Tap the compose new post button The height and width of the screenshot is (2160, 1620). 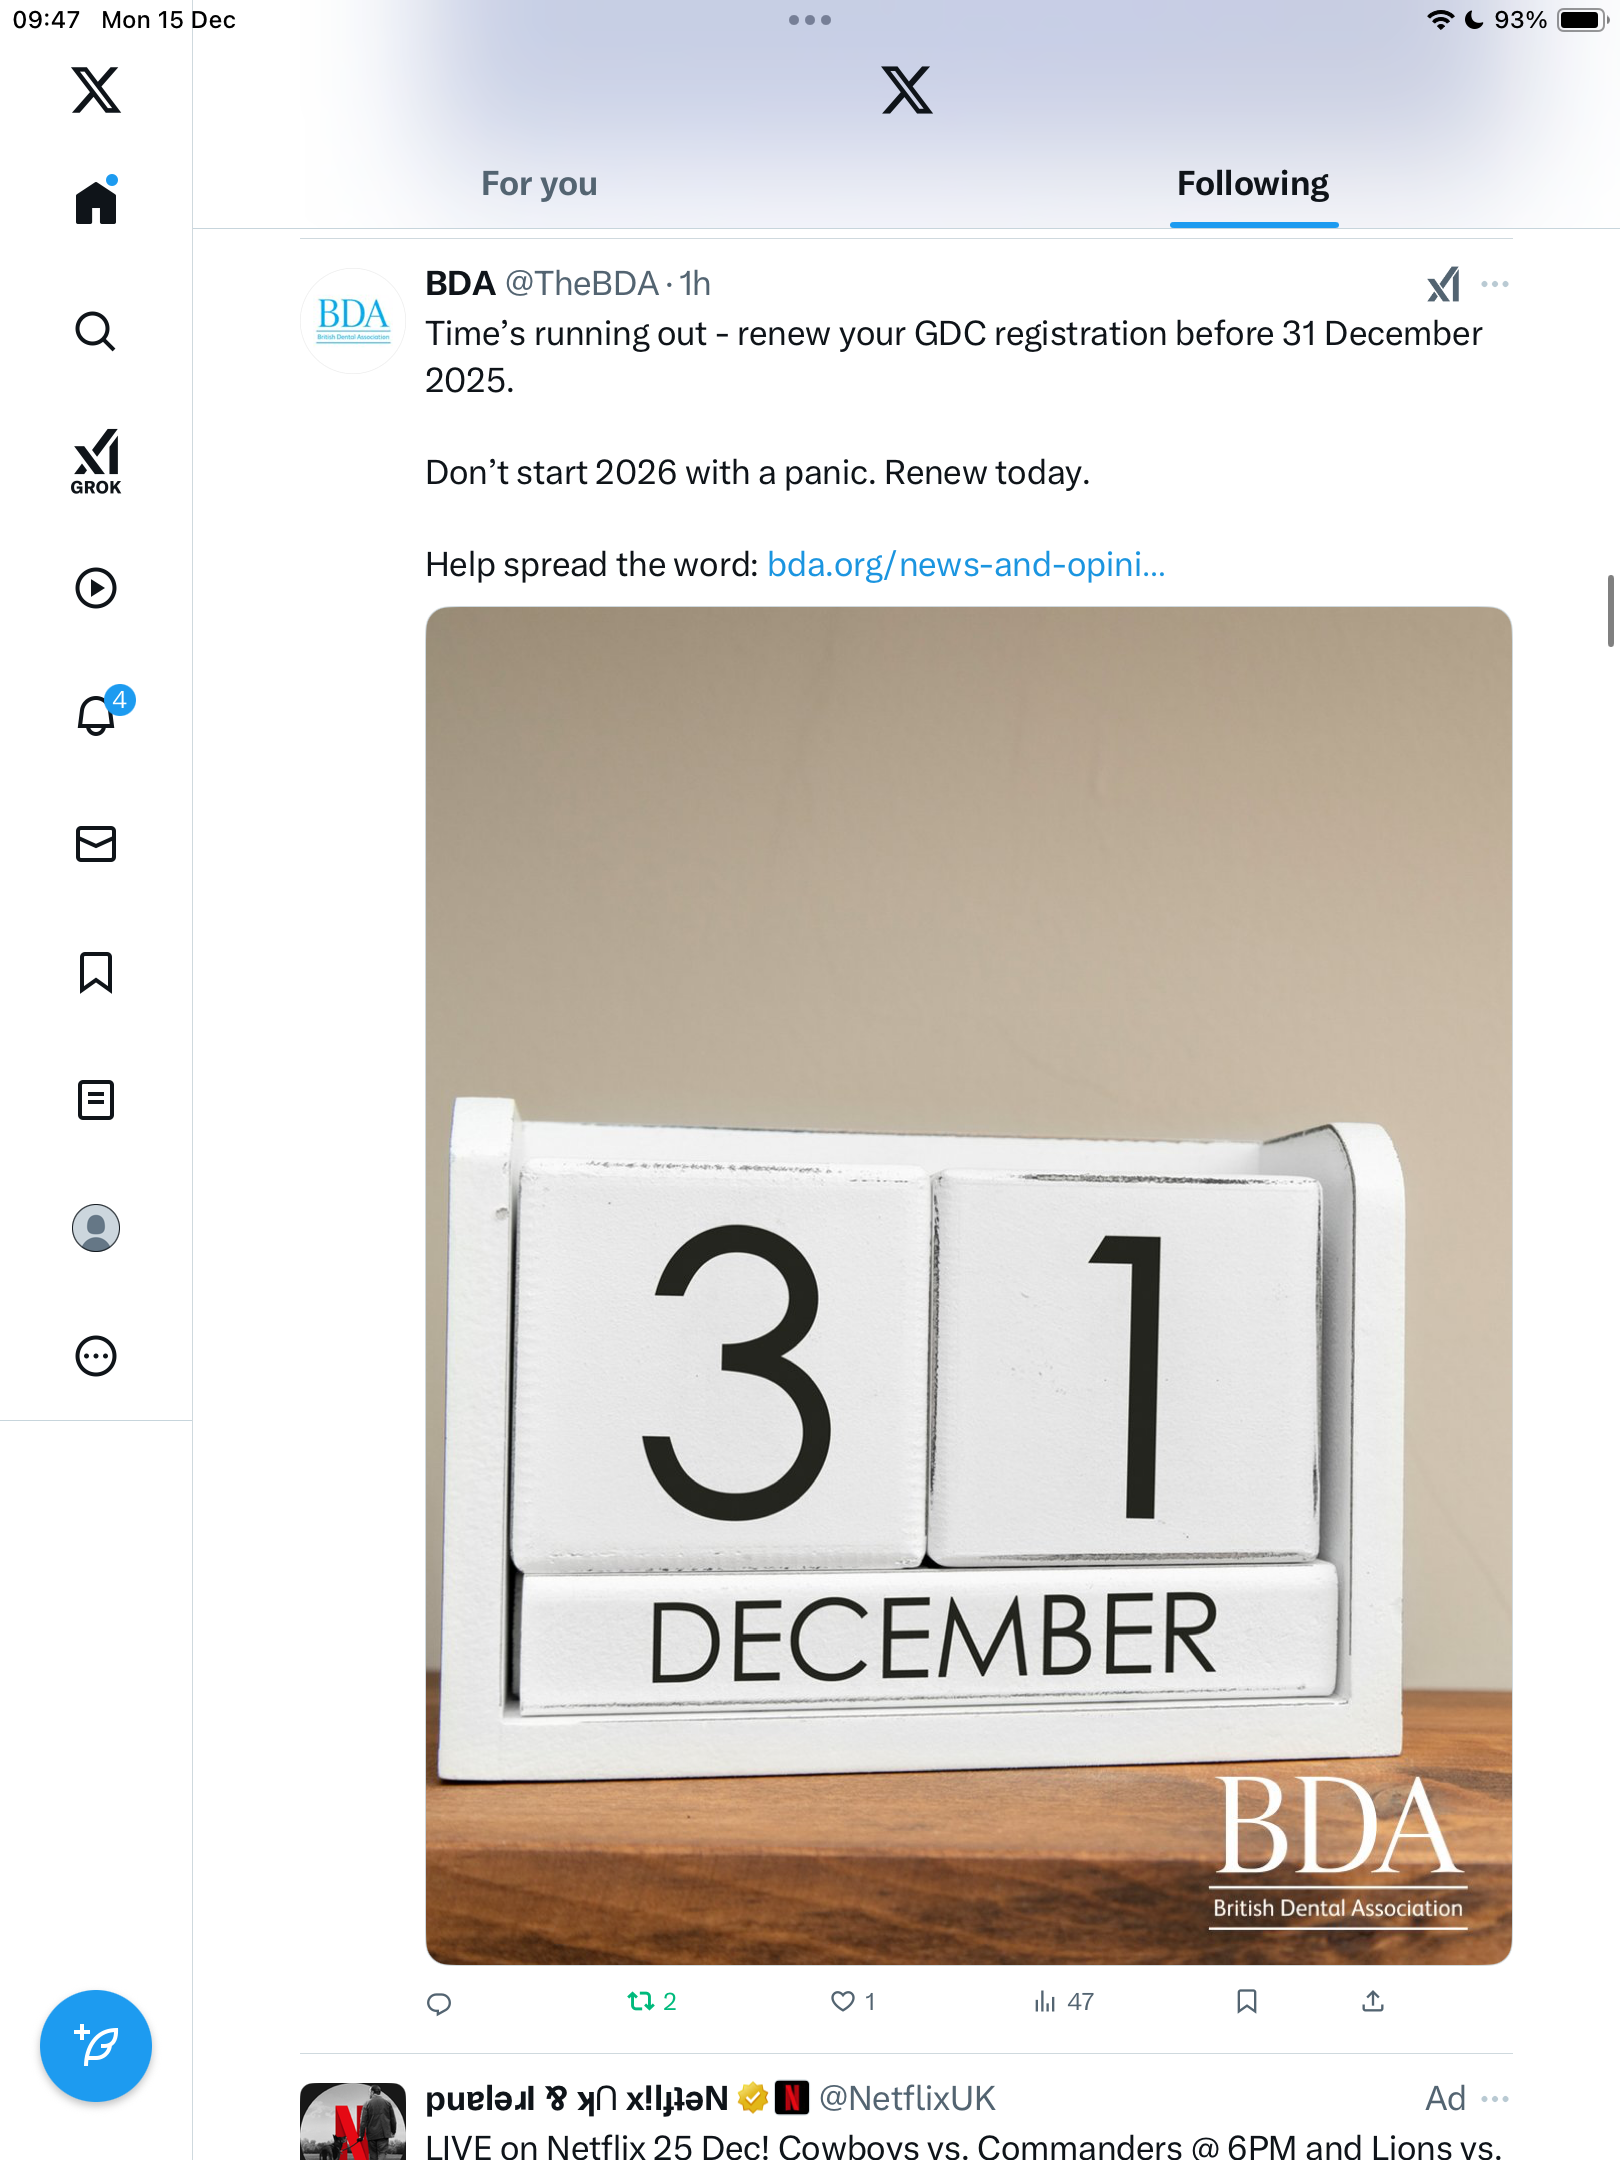pos(96,2046)
